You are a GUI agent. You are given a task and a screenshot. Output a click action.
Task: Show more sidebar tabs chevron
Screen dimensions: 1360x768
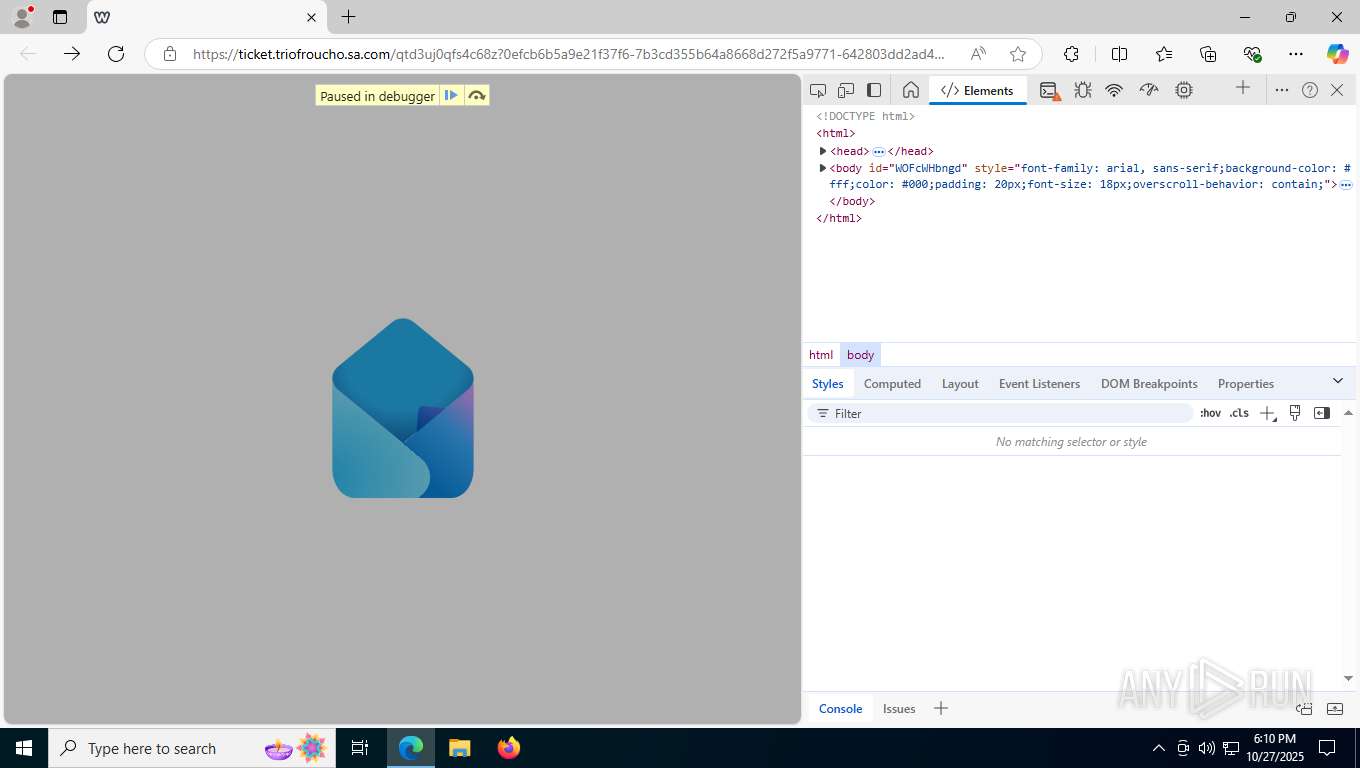click(1338, 381)
